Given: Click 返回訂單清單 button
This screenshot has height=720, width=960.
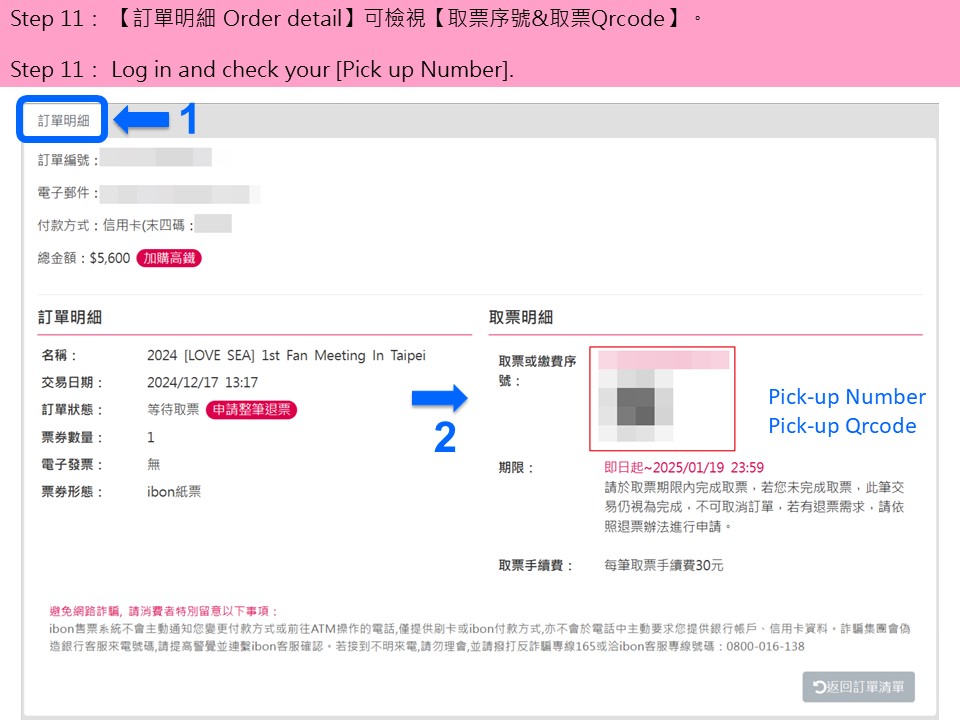Looking at the screenshot, I should click(858, 687).
